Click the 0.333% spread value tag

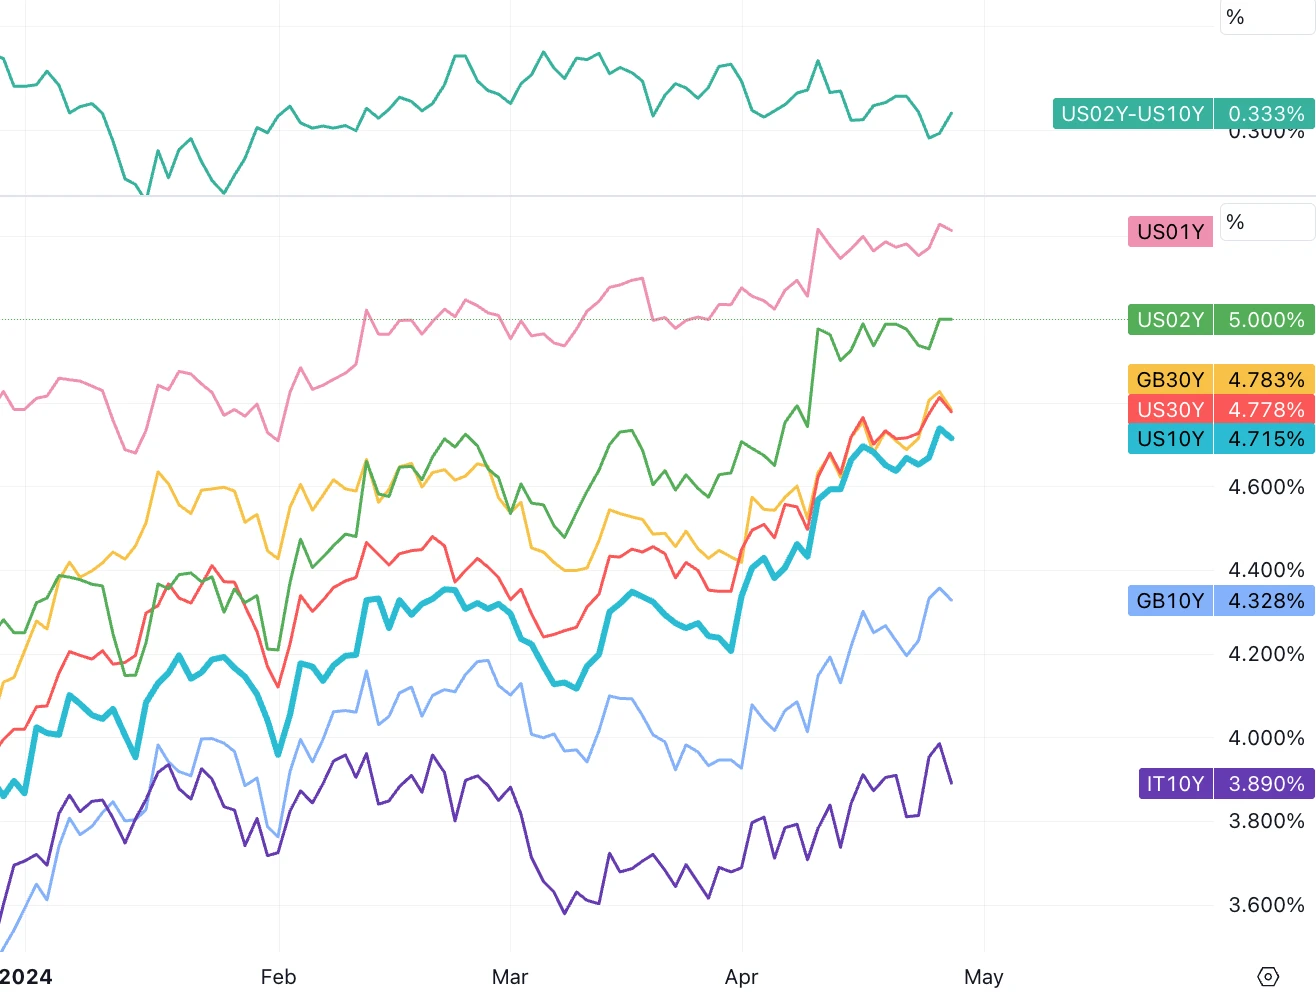click(x=1265, y=114)
